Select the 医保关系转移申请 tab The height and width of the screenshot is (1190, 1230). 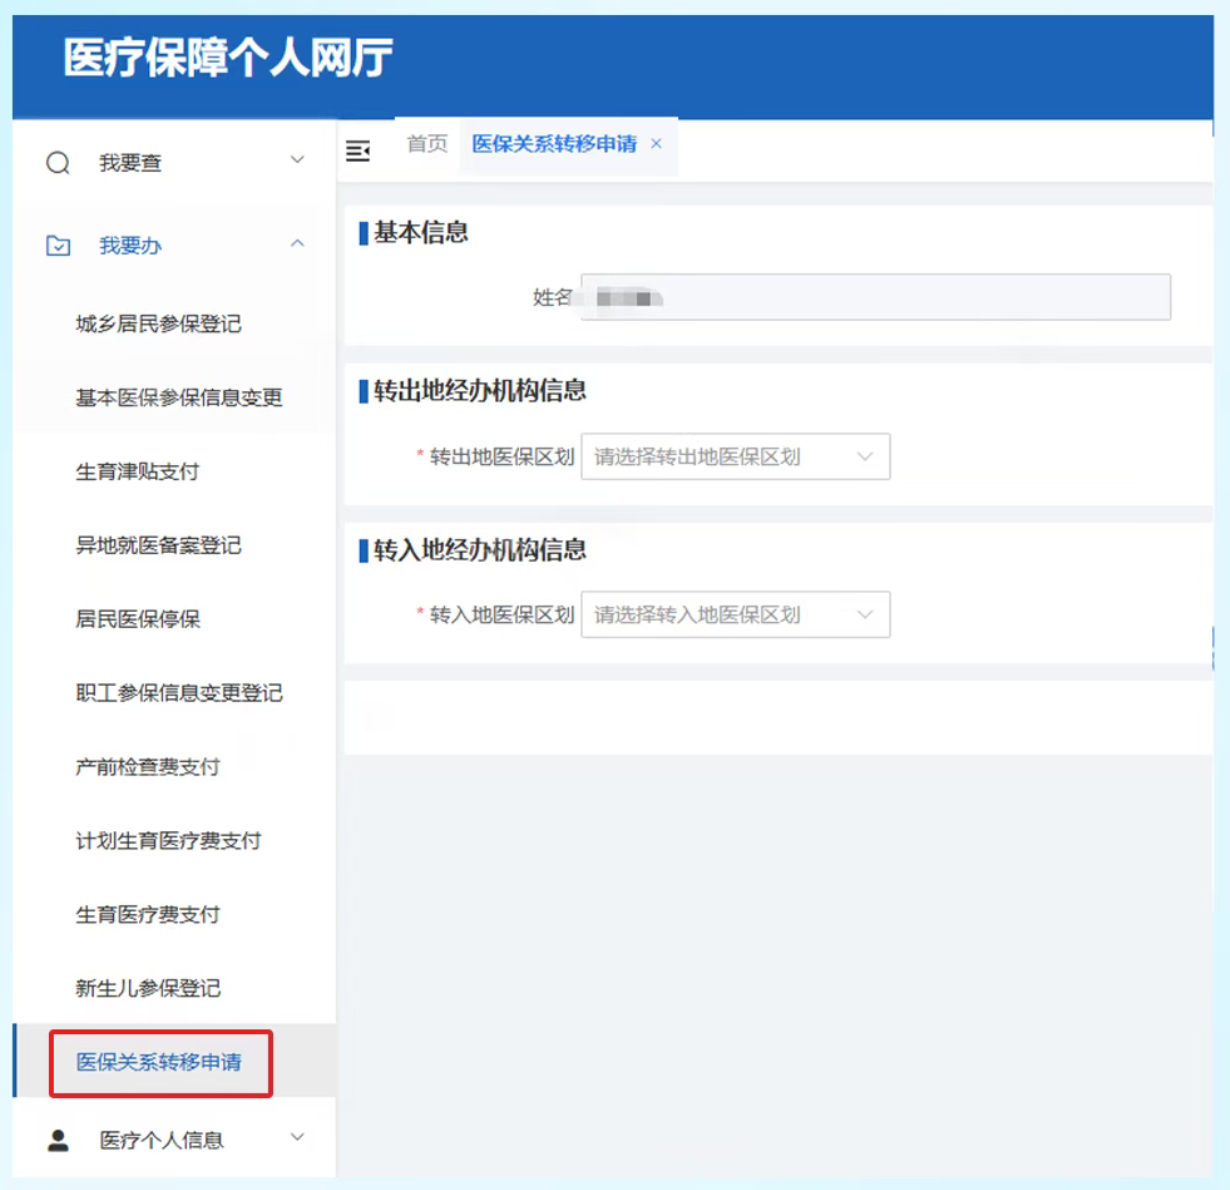[554, 144]
